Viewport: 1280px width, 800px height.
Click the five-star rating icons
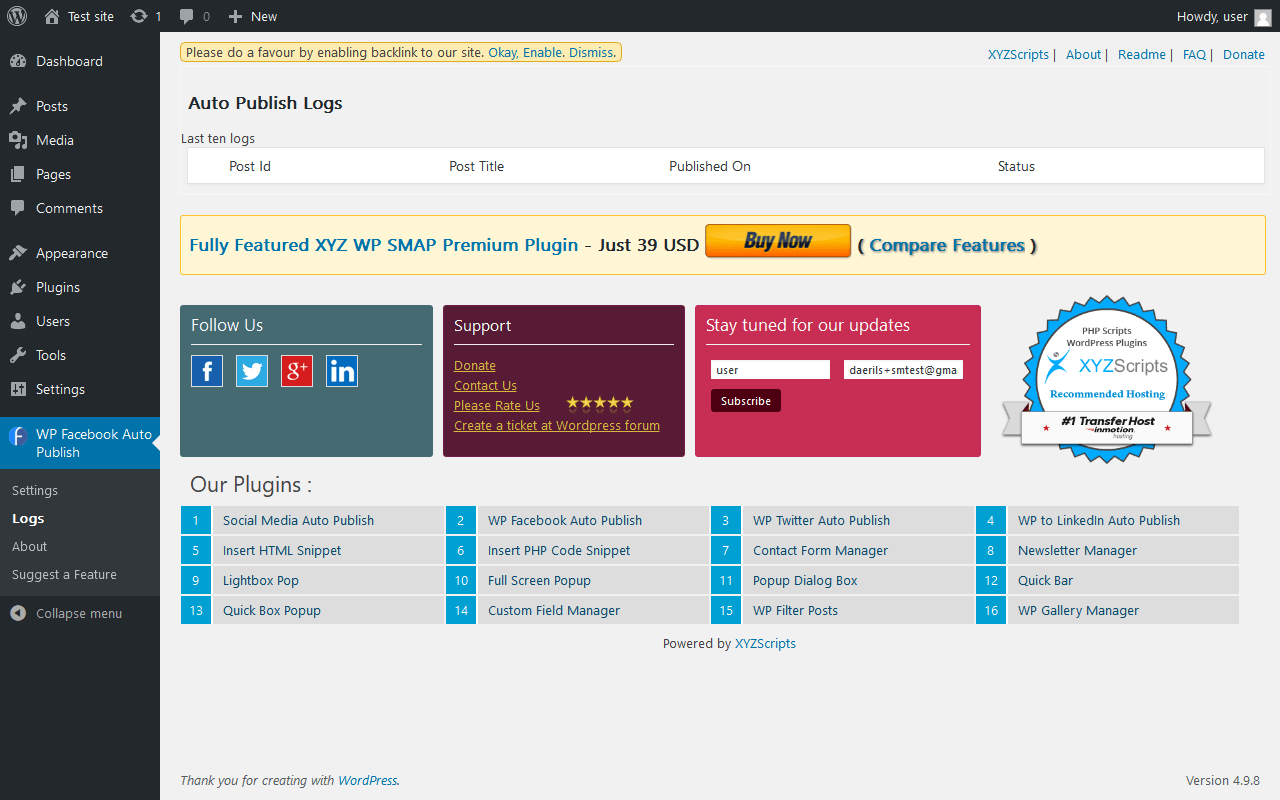[x=600, y=403]
